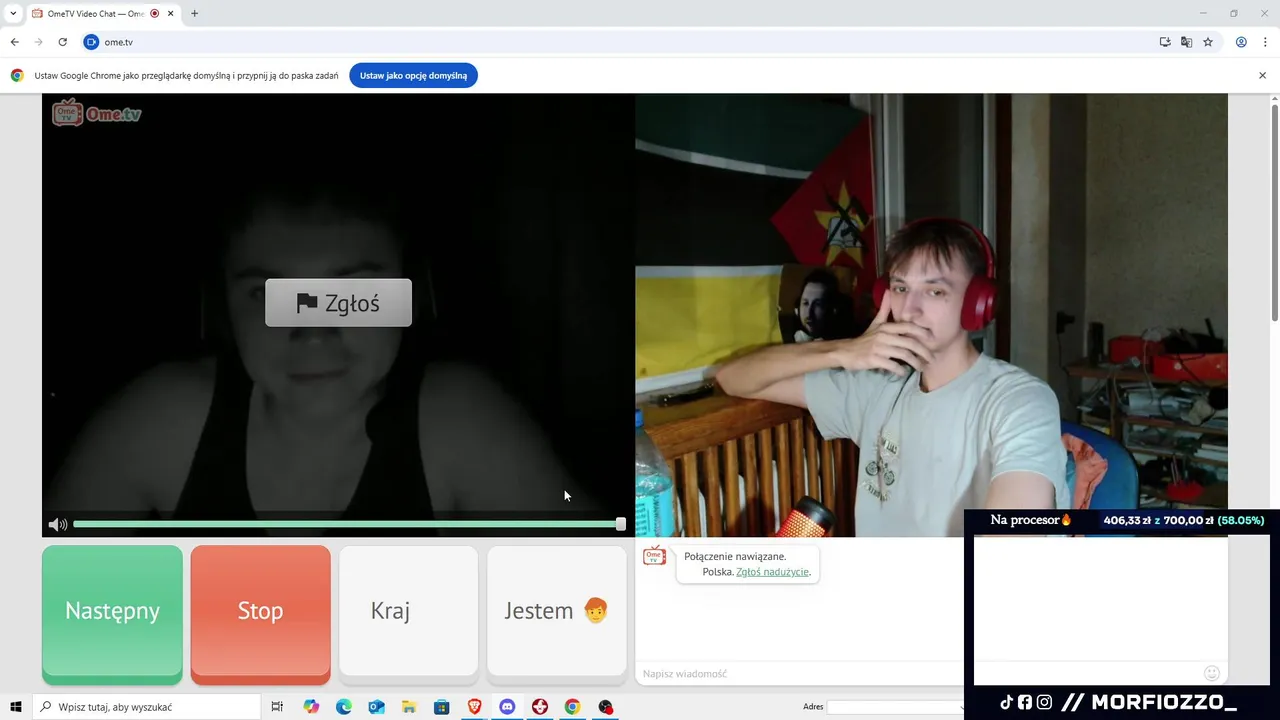1280x720 pixels.
Task: Open the Chrome three-dot menu
Action: point(1266,42)
